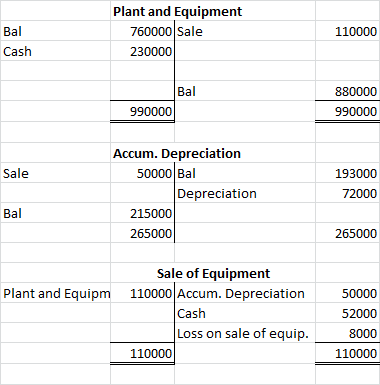Click the "Sale of Equipment" heading cell
The image size is (380, 385).
click(213, 273)
